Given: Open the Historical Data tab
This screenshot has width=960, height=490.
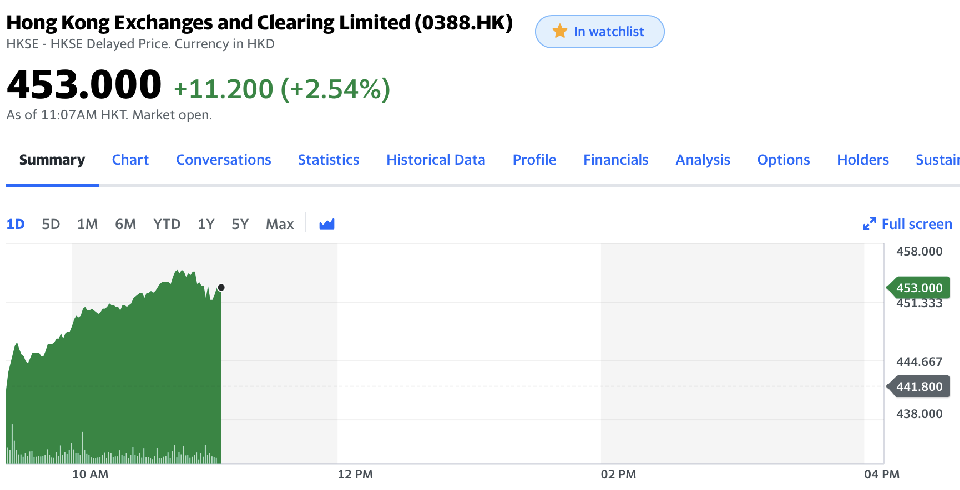Looking at the screenshot, I should (435, 160).
